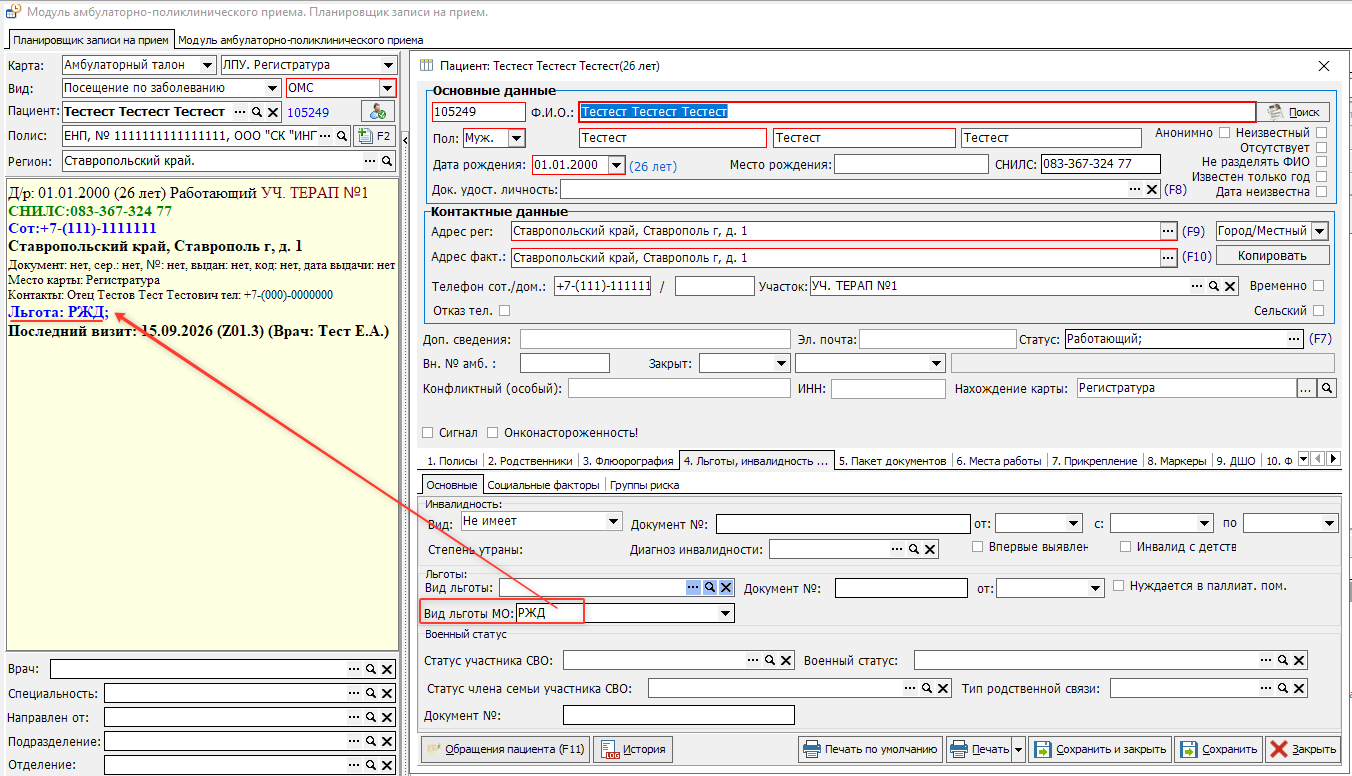
Task: Click the Копировать address button
Action: coord(1272,256)
